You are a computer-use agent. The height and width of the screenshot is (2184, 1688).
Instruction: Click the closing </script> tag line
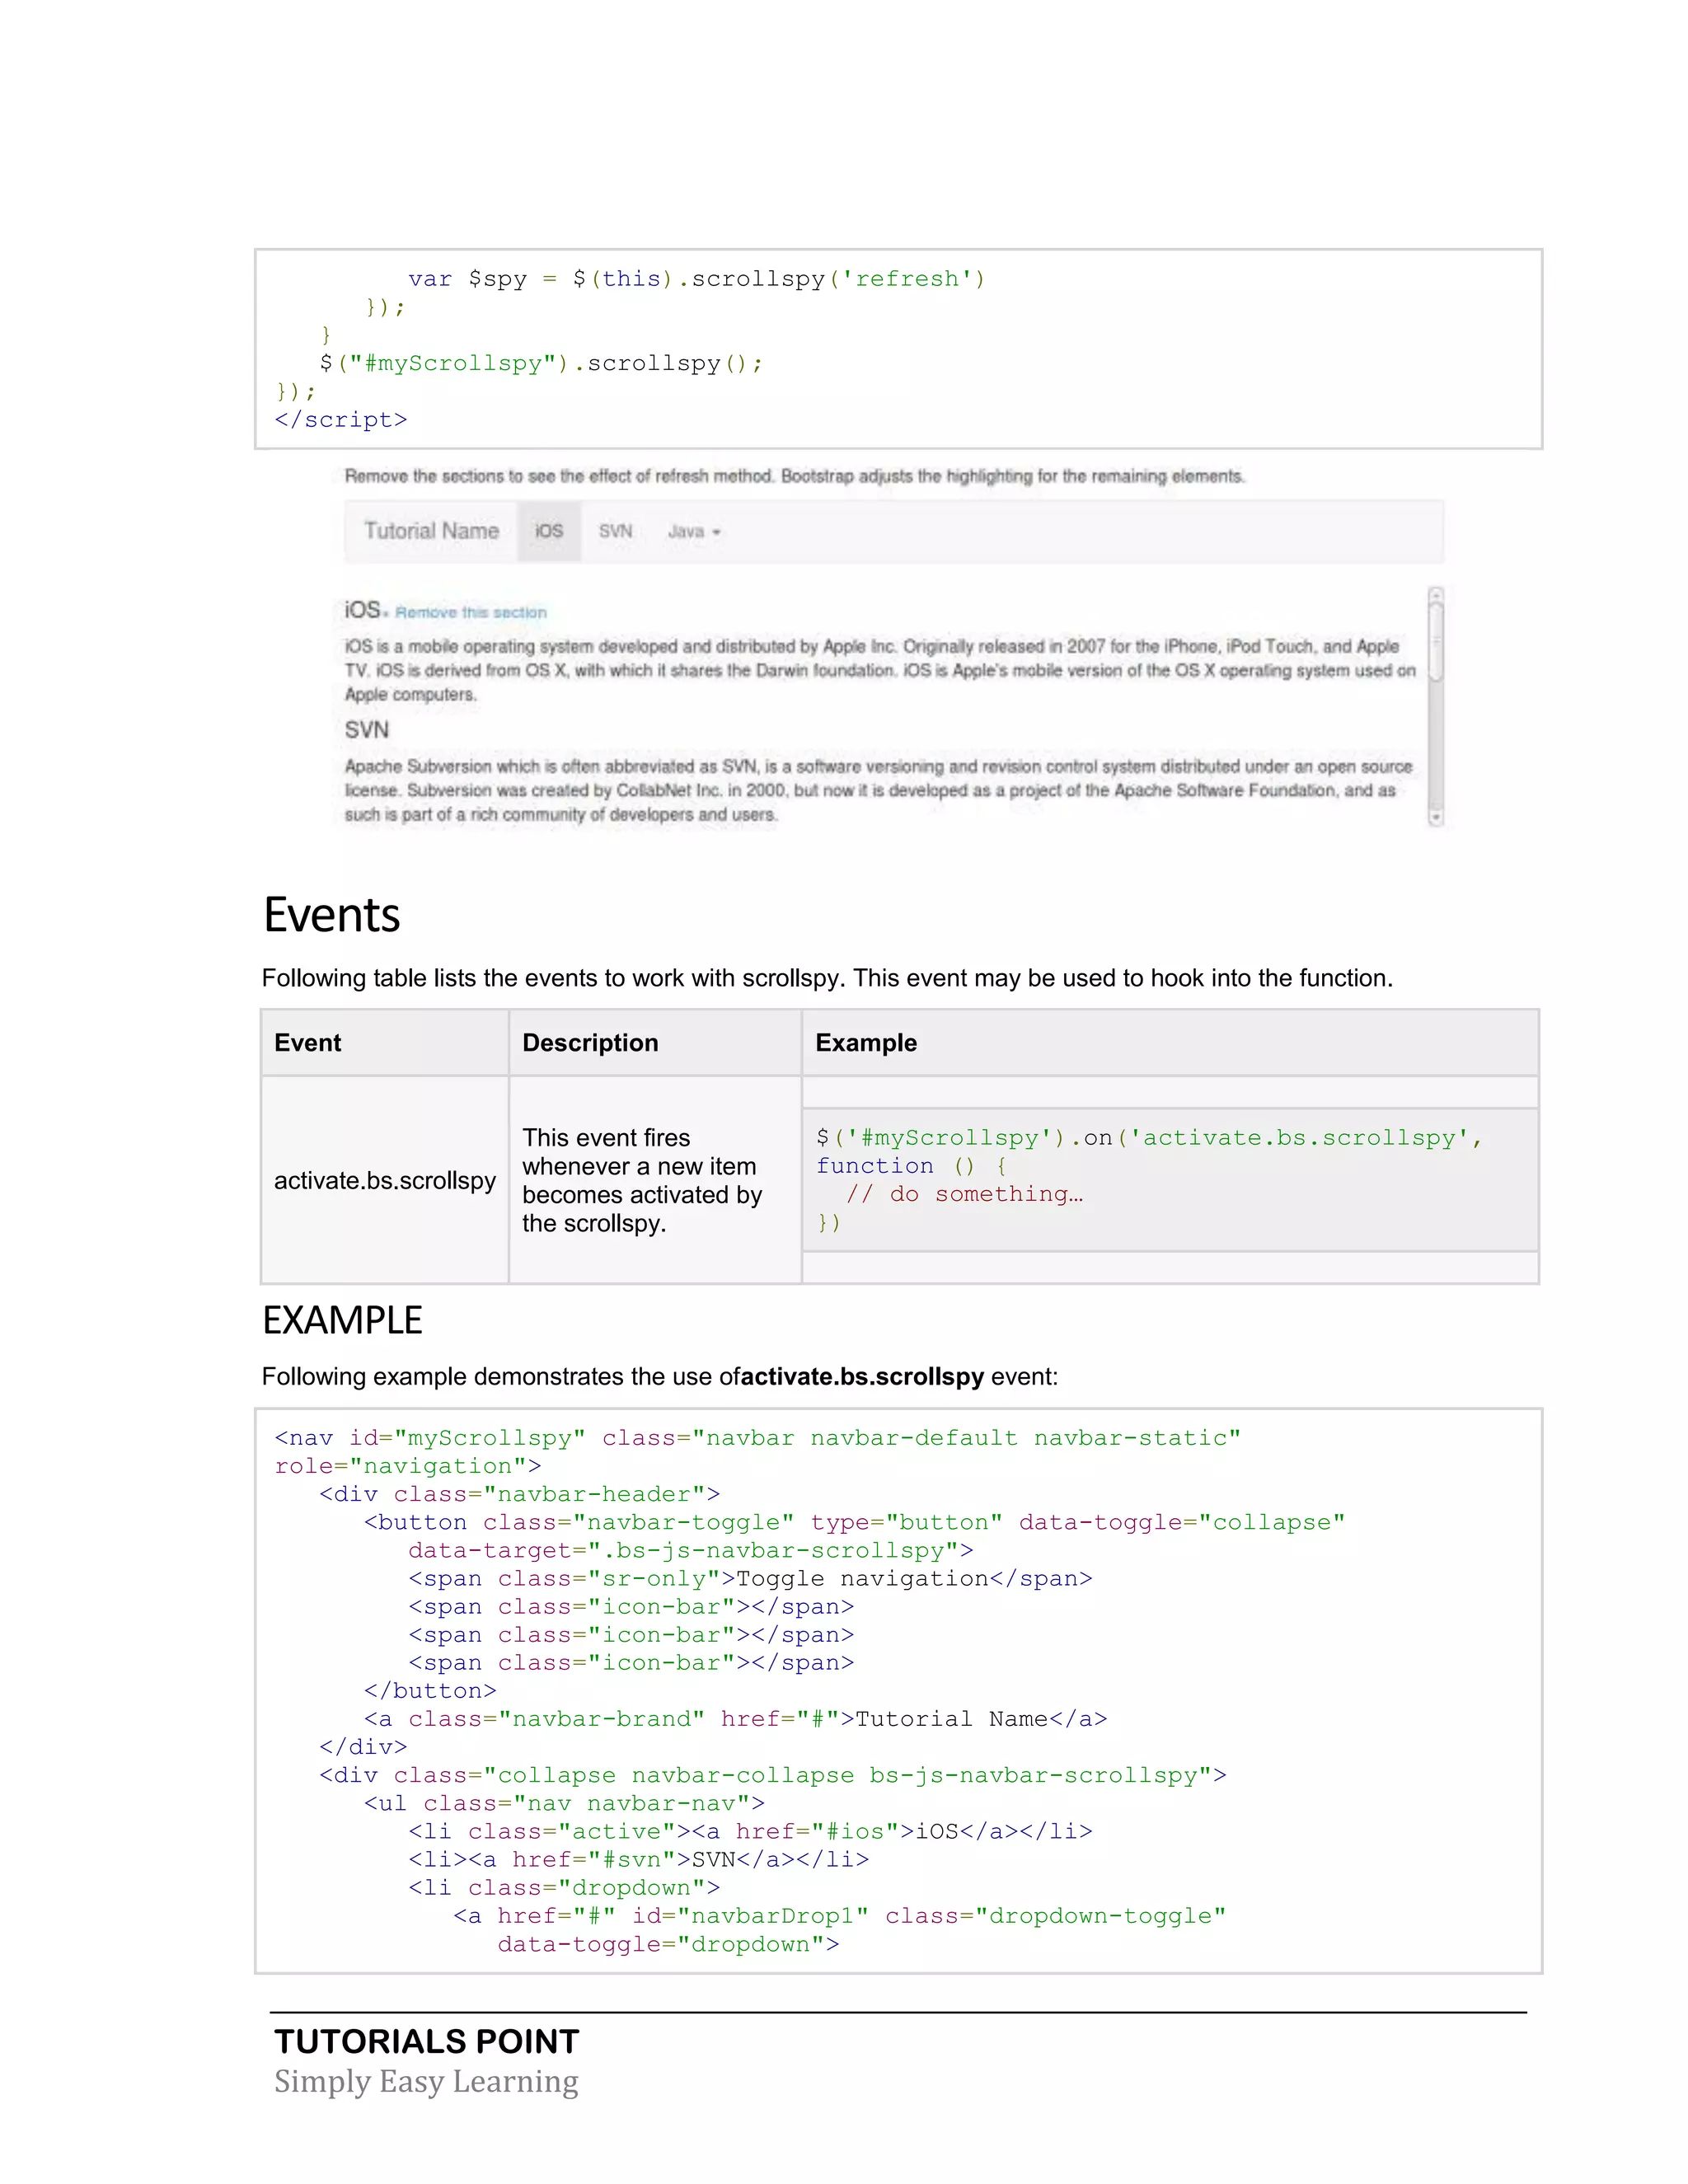341,420
